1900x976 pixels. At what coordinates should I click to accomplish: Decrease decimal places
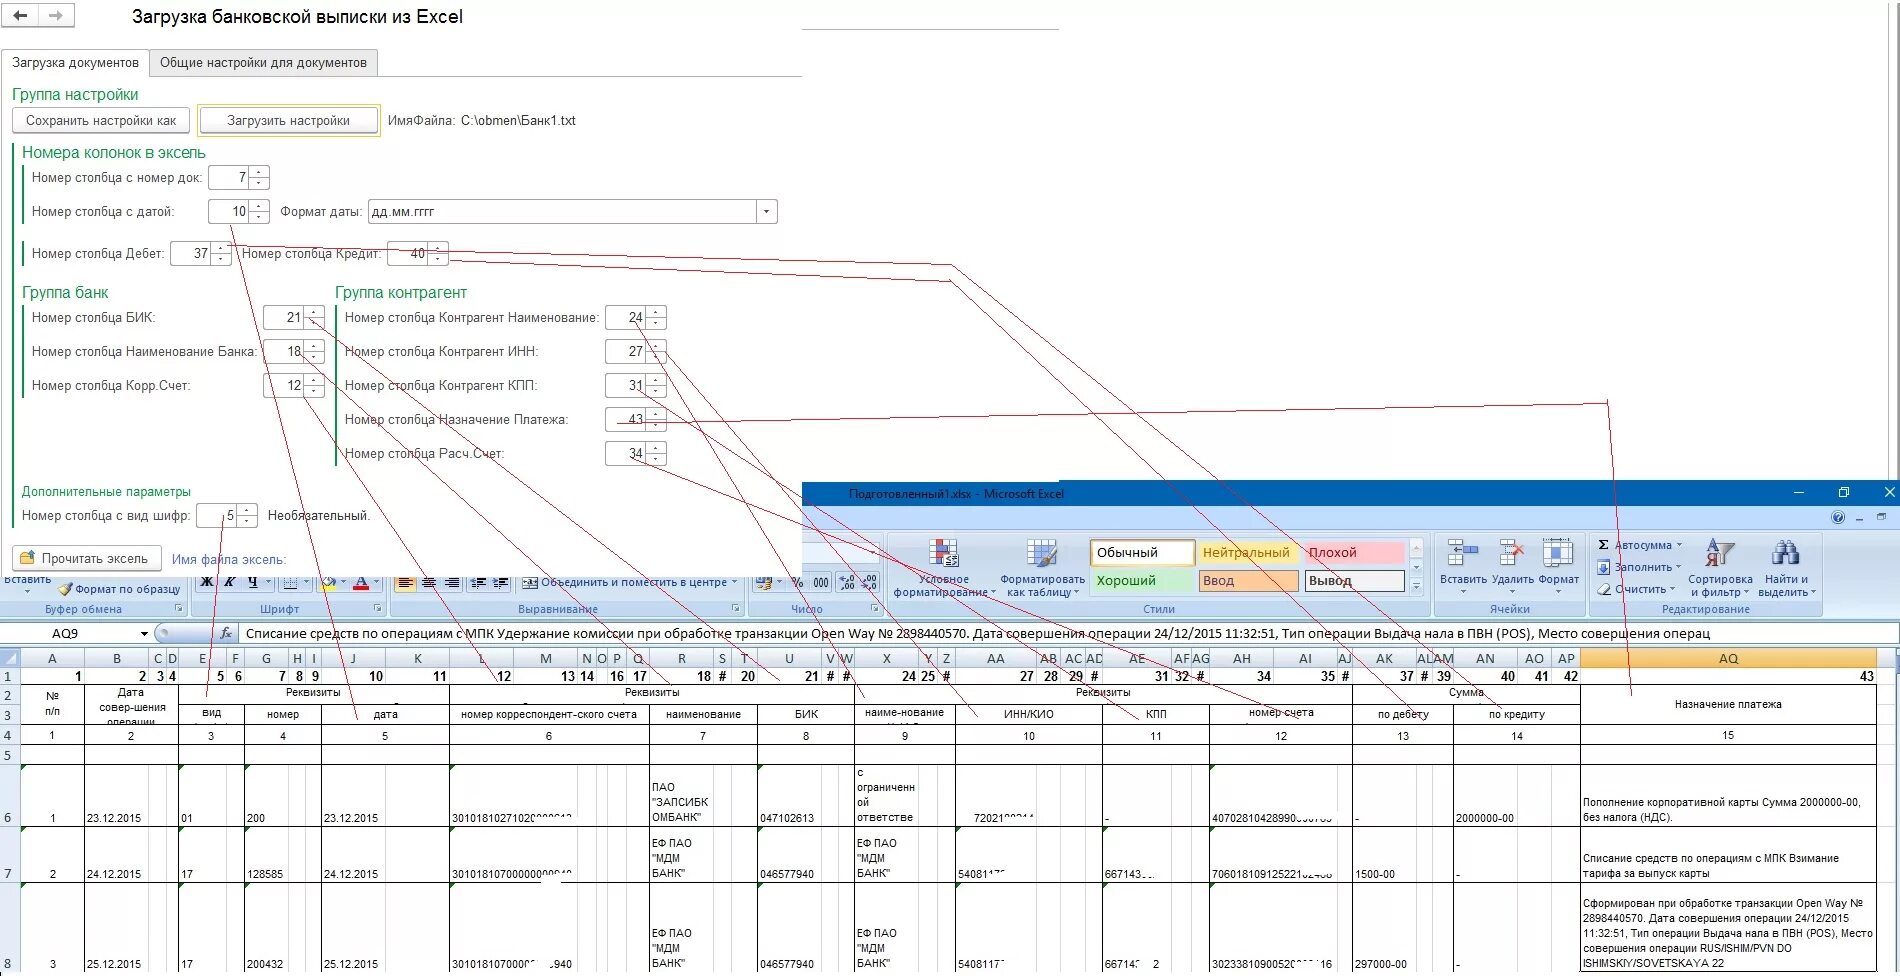tap(870, 582)
